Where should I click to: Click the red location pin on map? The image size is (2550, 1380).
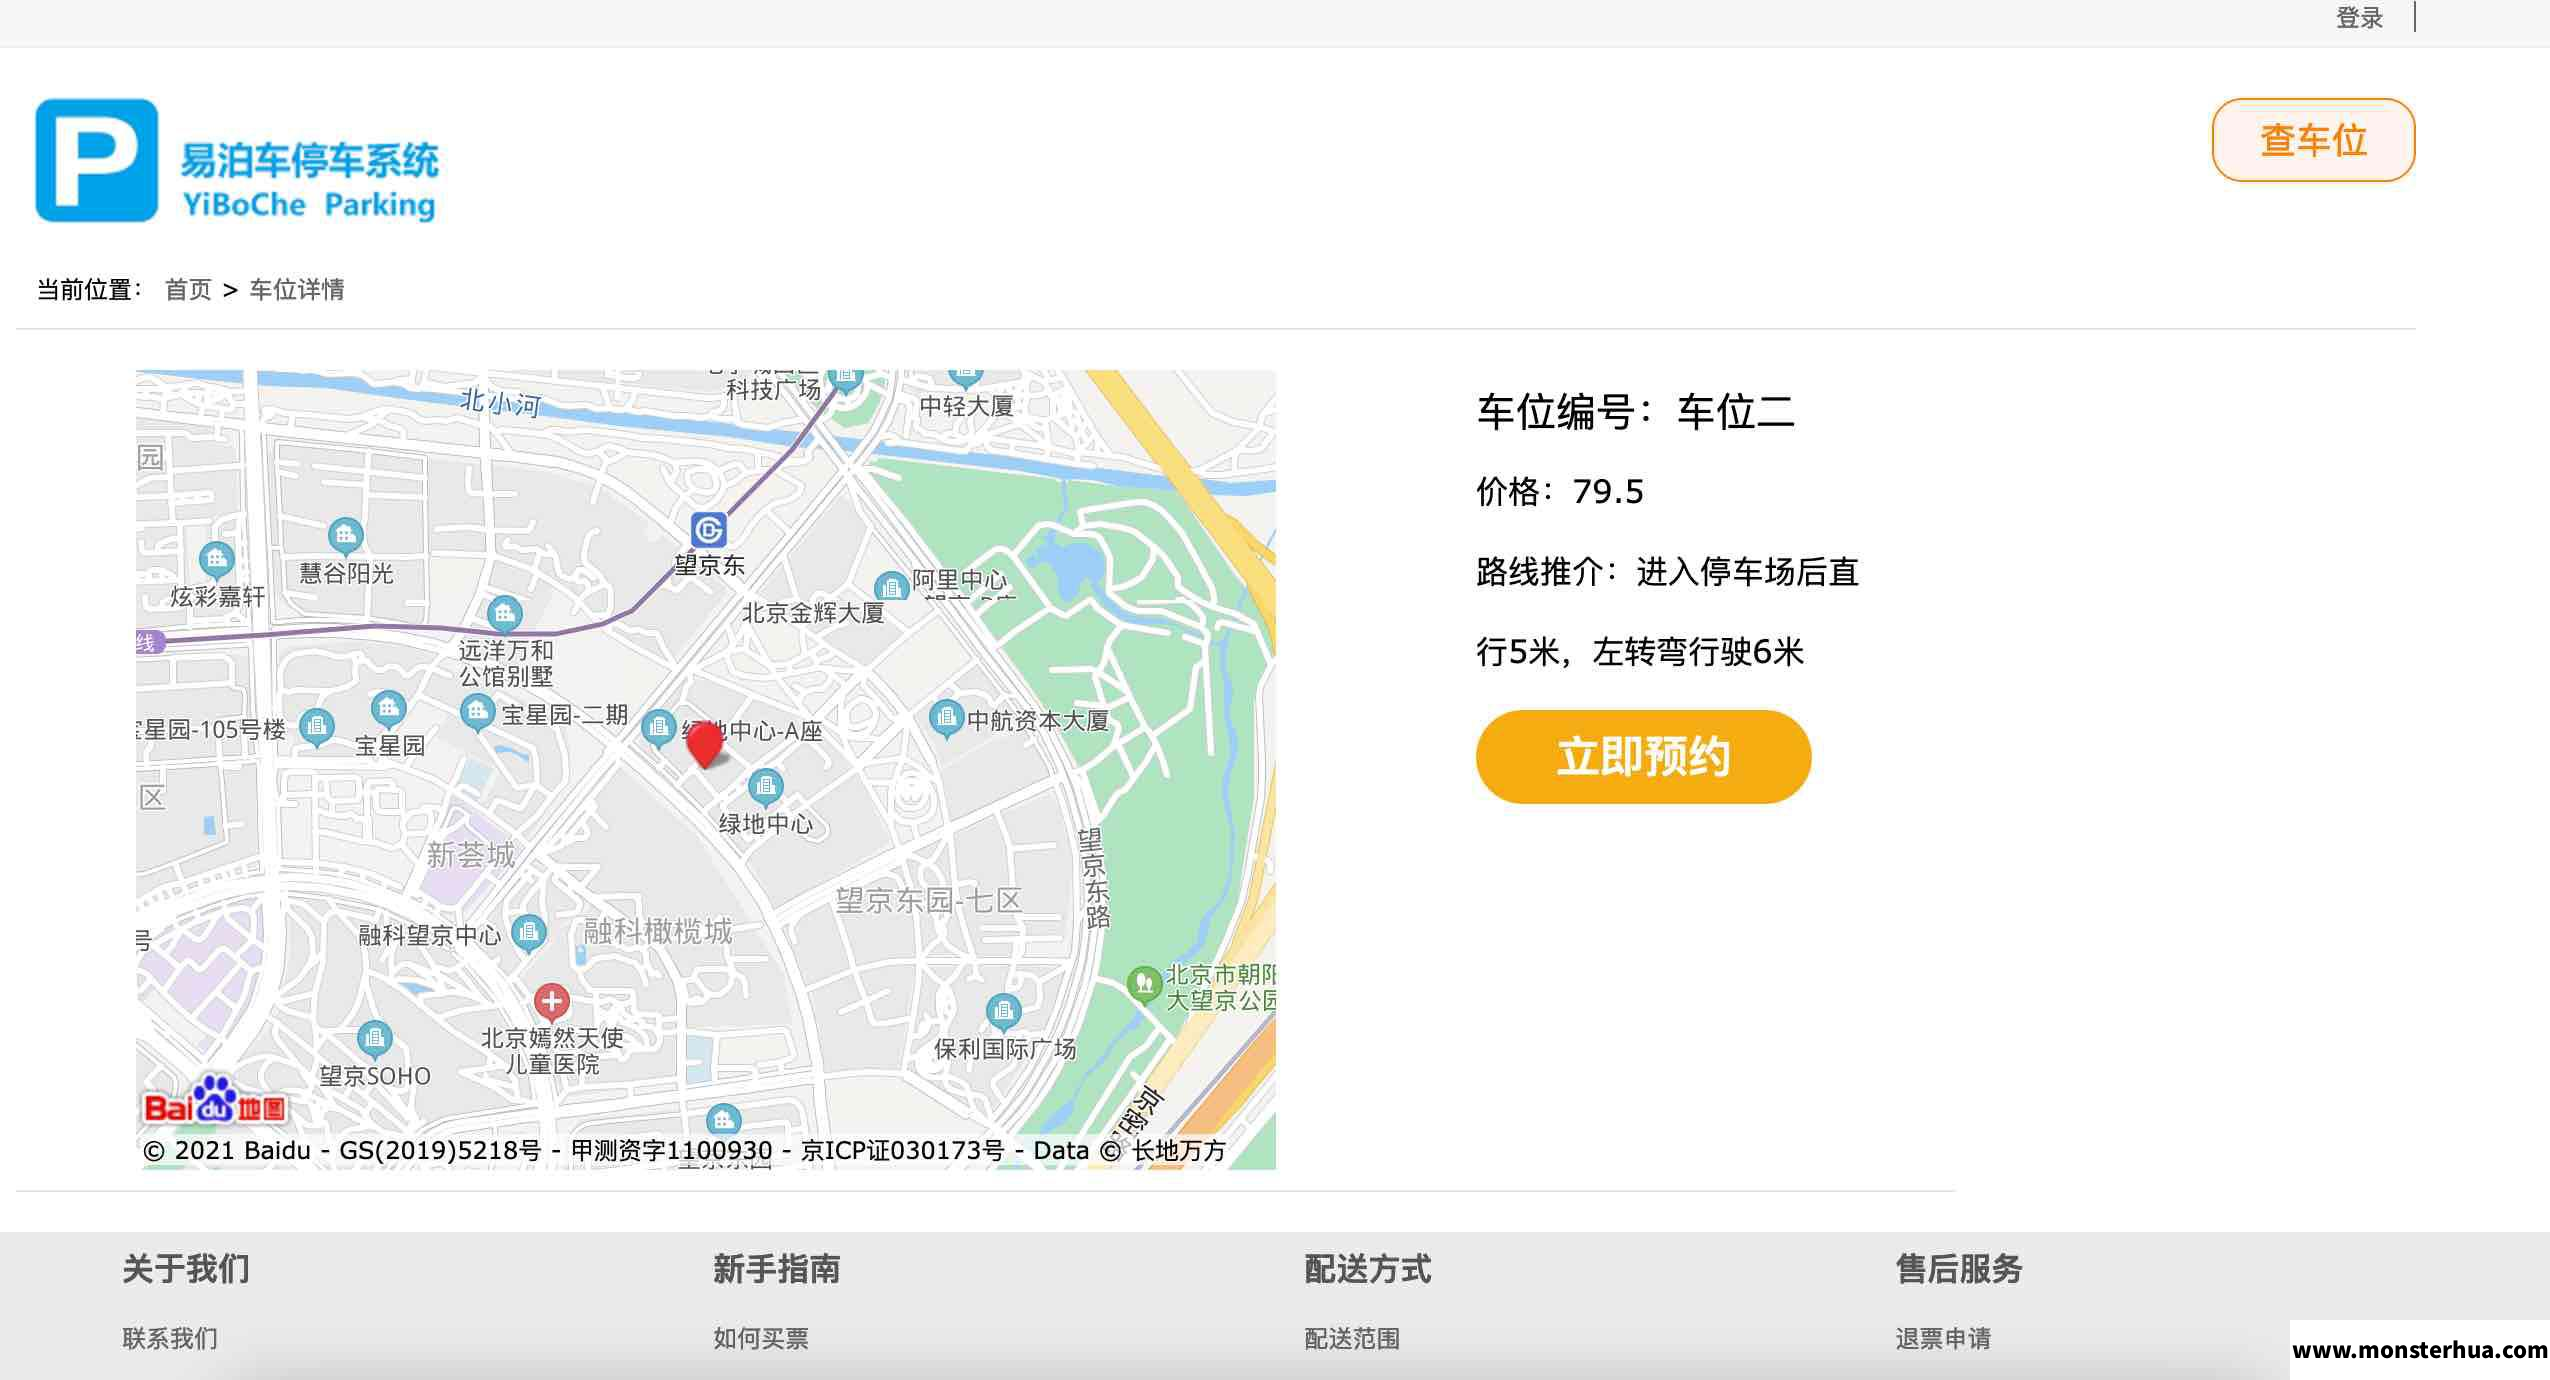pyautogui.click(x=705, y=744)
